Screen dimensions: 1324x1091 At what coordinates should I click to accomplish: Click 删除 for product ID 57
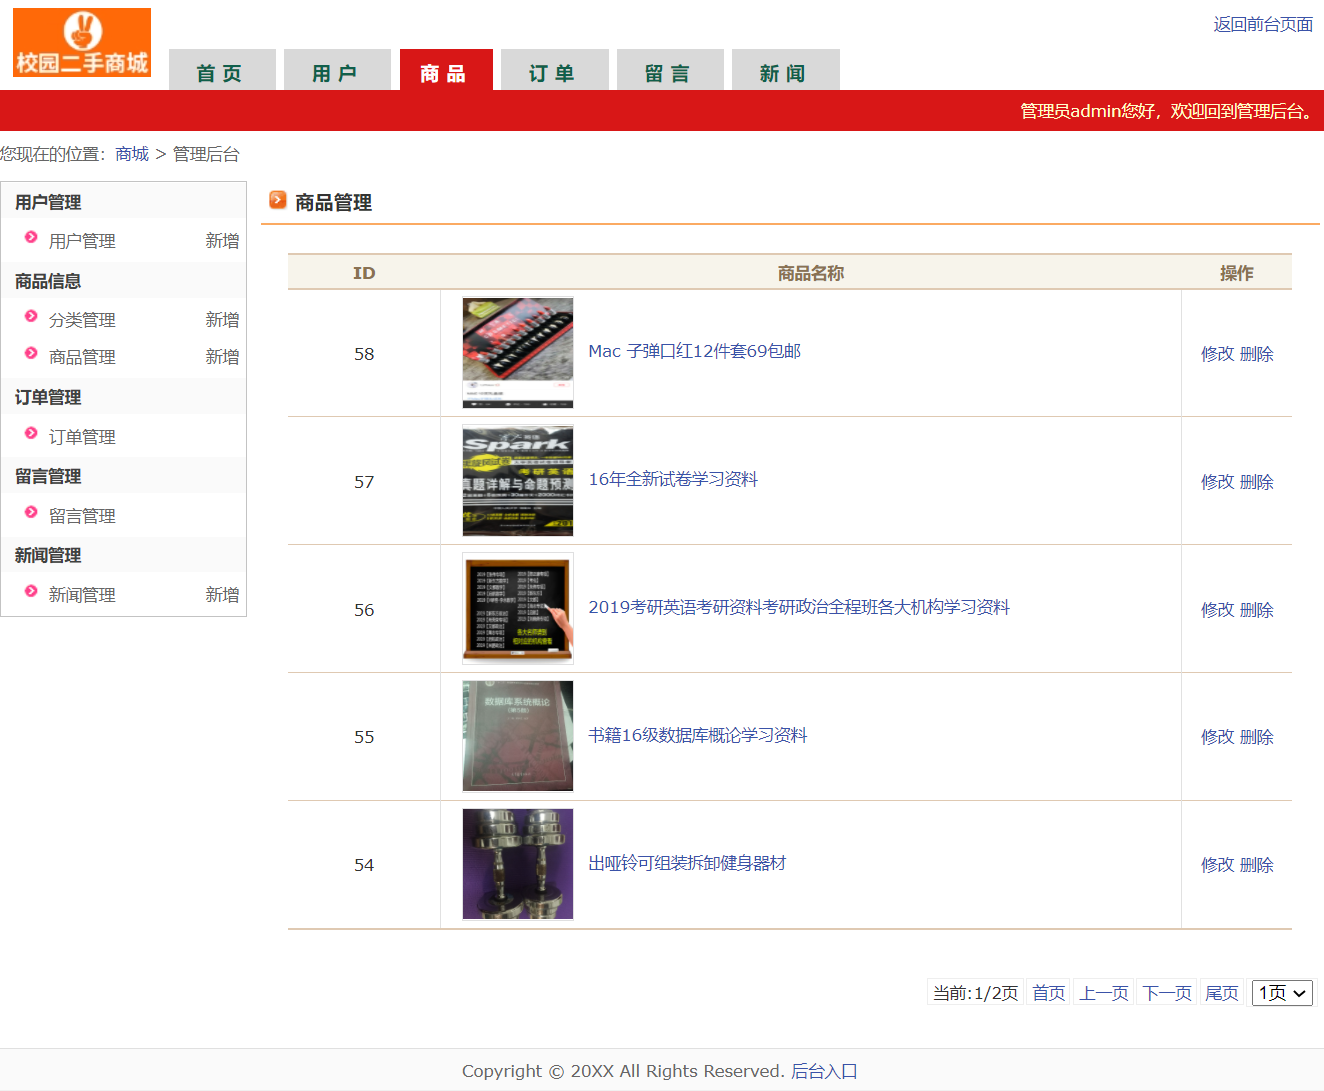click(x=1257, y=482)
